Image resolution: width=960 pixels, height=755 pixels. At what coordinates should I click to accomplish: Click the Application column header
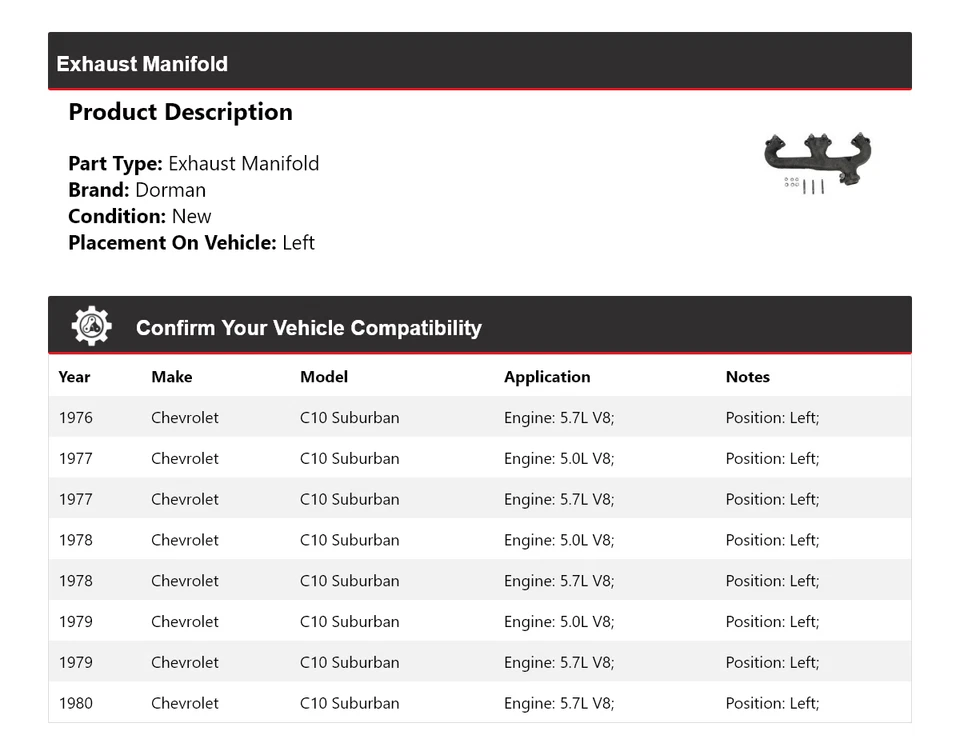(x=547, y=377)
